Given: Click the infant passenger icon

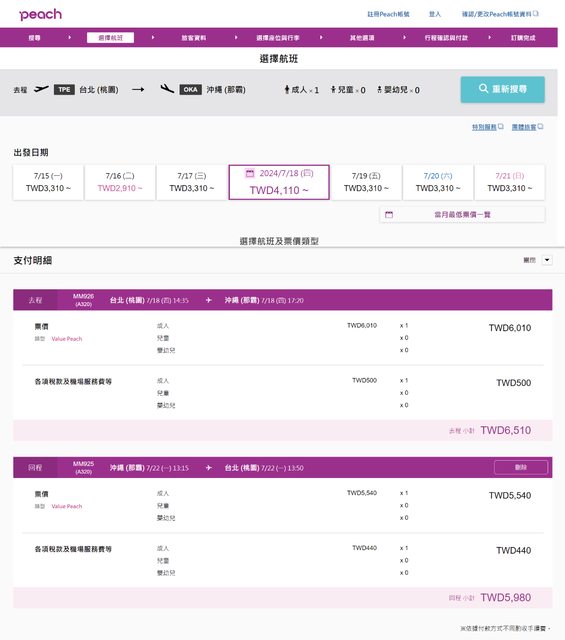Looking at the screenshot, I should click(x=379, y=89).
